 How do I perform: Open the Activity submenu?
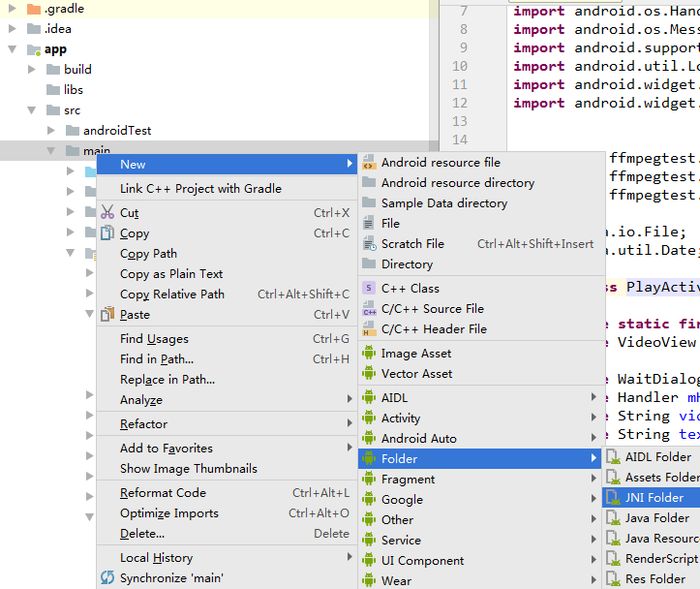(x=400, y=418)
